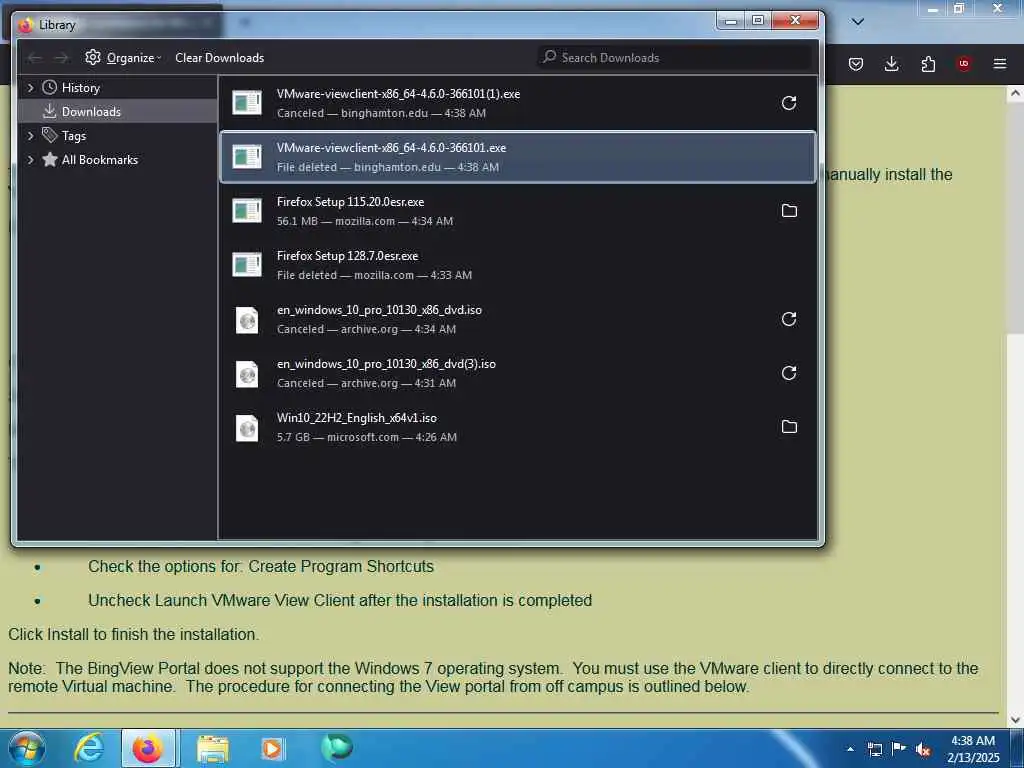Open Firefox Pocket save icon

(x=856, y=64)
